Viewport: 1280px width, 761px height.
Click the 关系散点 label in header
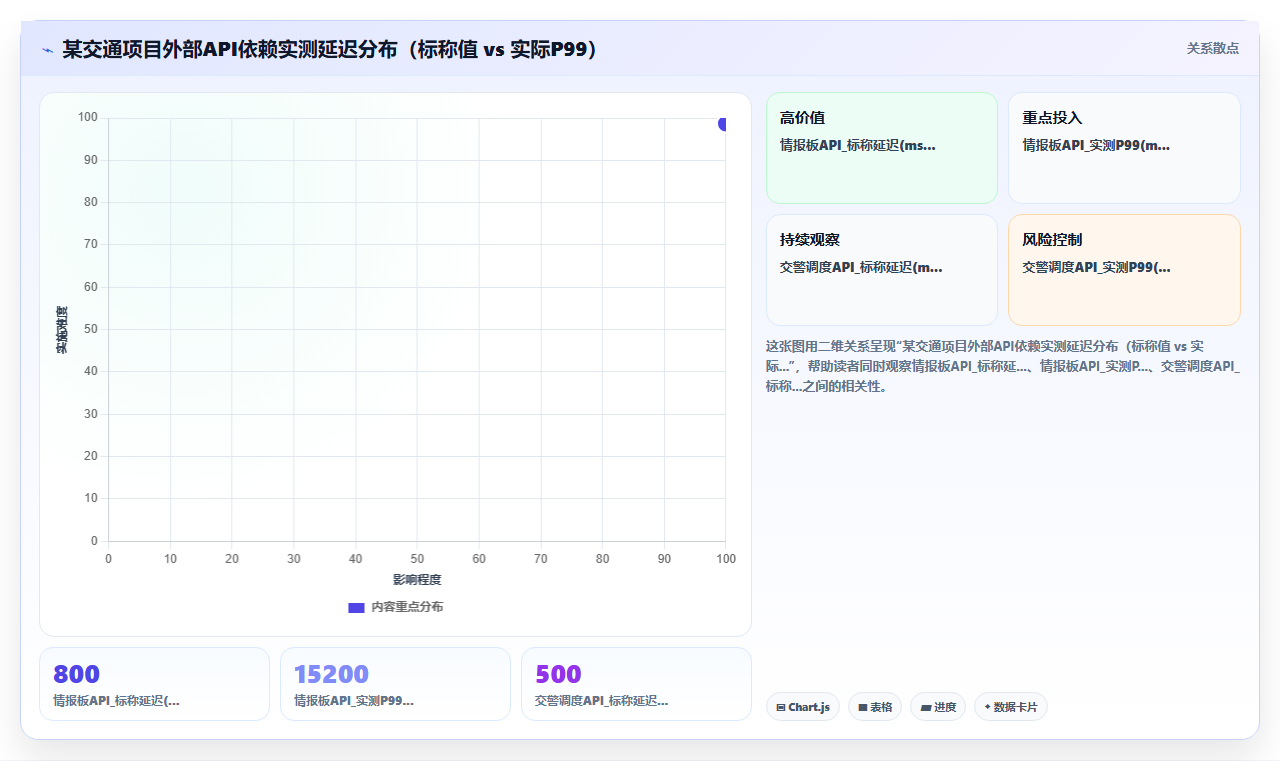(x=1212, y=48)
